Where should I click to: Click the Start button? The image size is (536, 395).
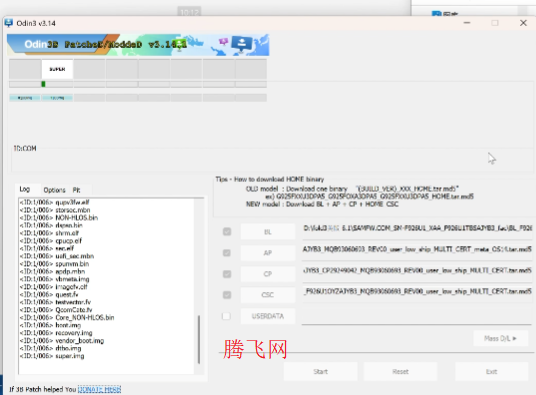(321, 371)
